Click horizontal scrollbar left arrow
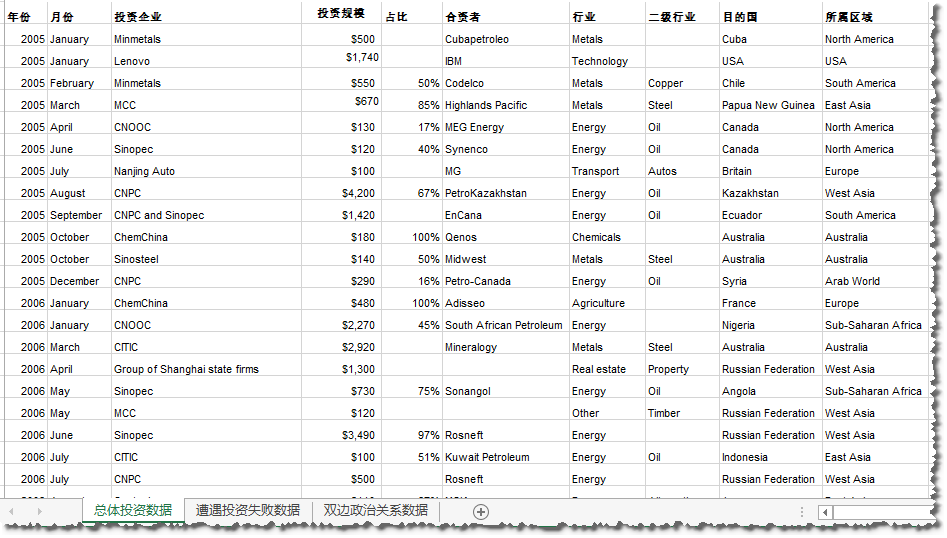 pyautogui.click(x=825, y=513)
